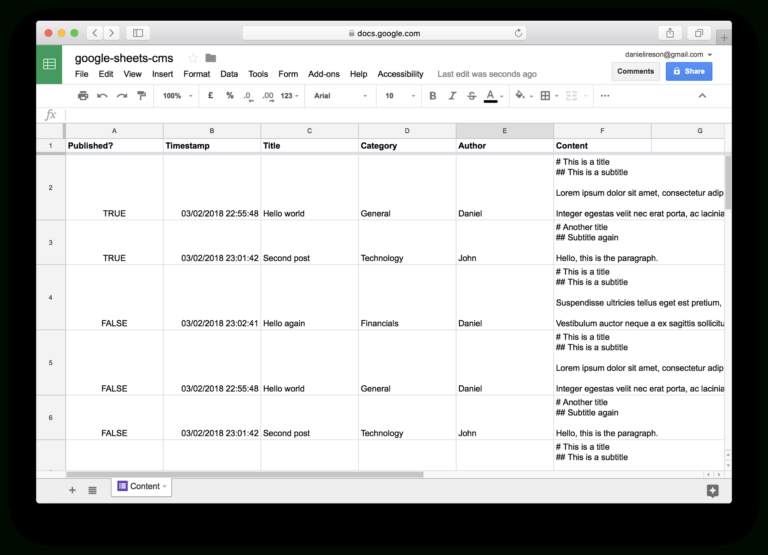Click the Print icon in toolbar
Viewport: 768px width, 555px height.
(x=83, y=96)
